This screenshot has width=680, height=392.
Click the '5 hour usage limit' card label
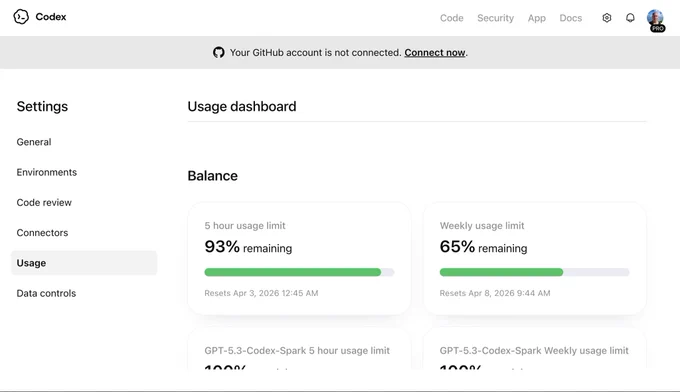pos(245,225)
